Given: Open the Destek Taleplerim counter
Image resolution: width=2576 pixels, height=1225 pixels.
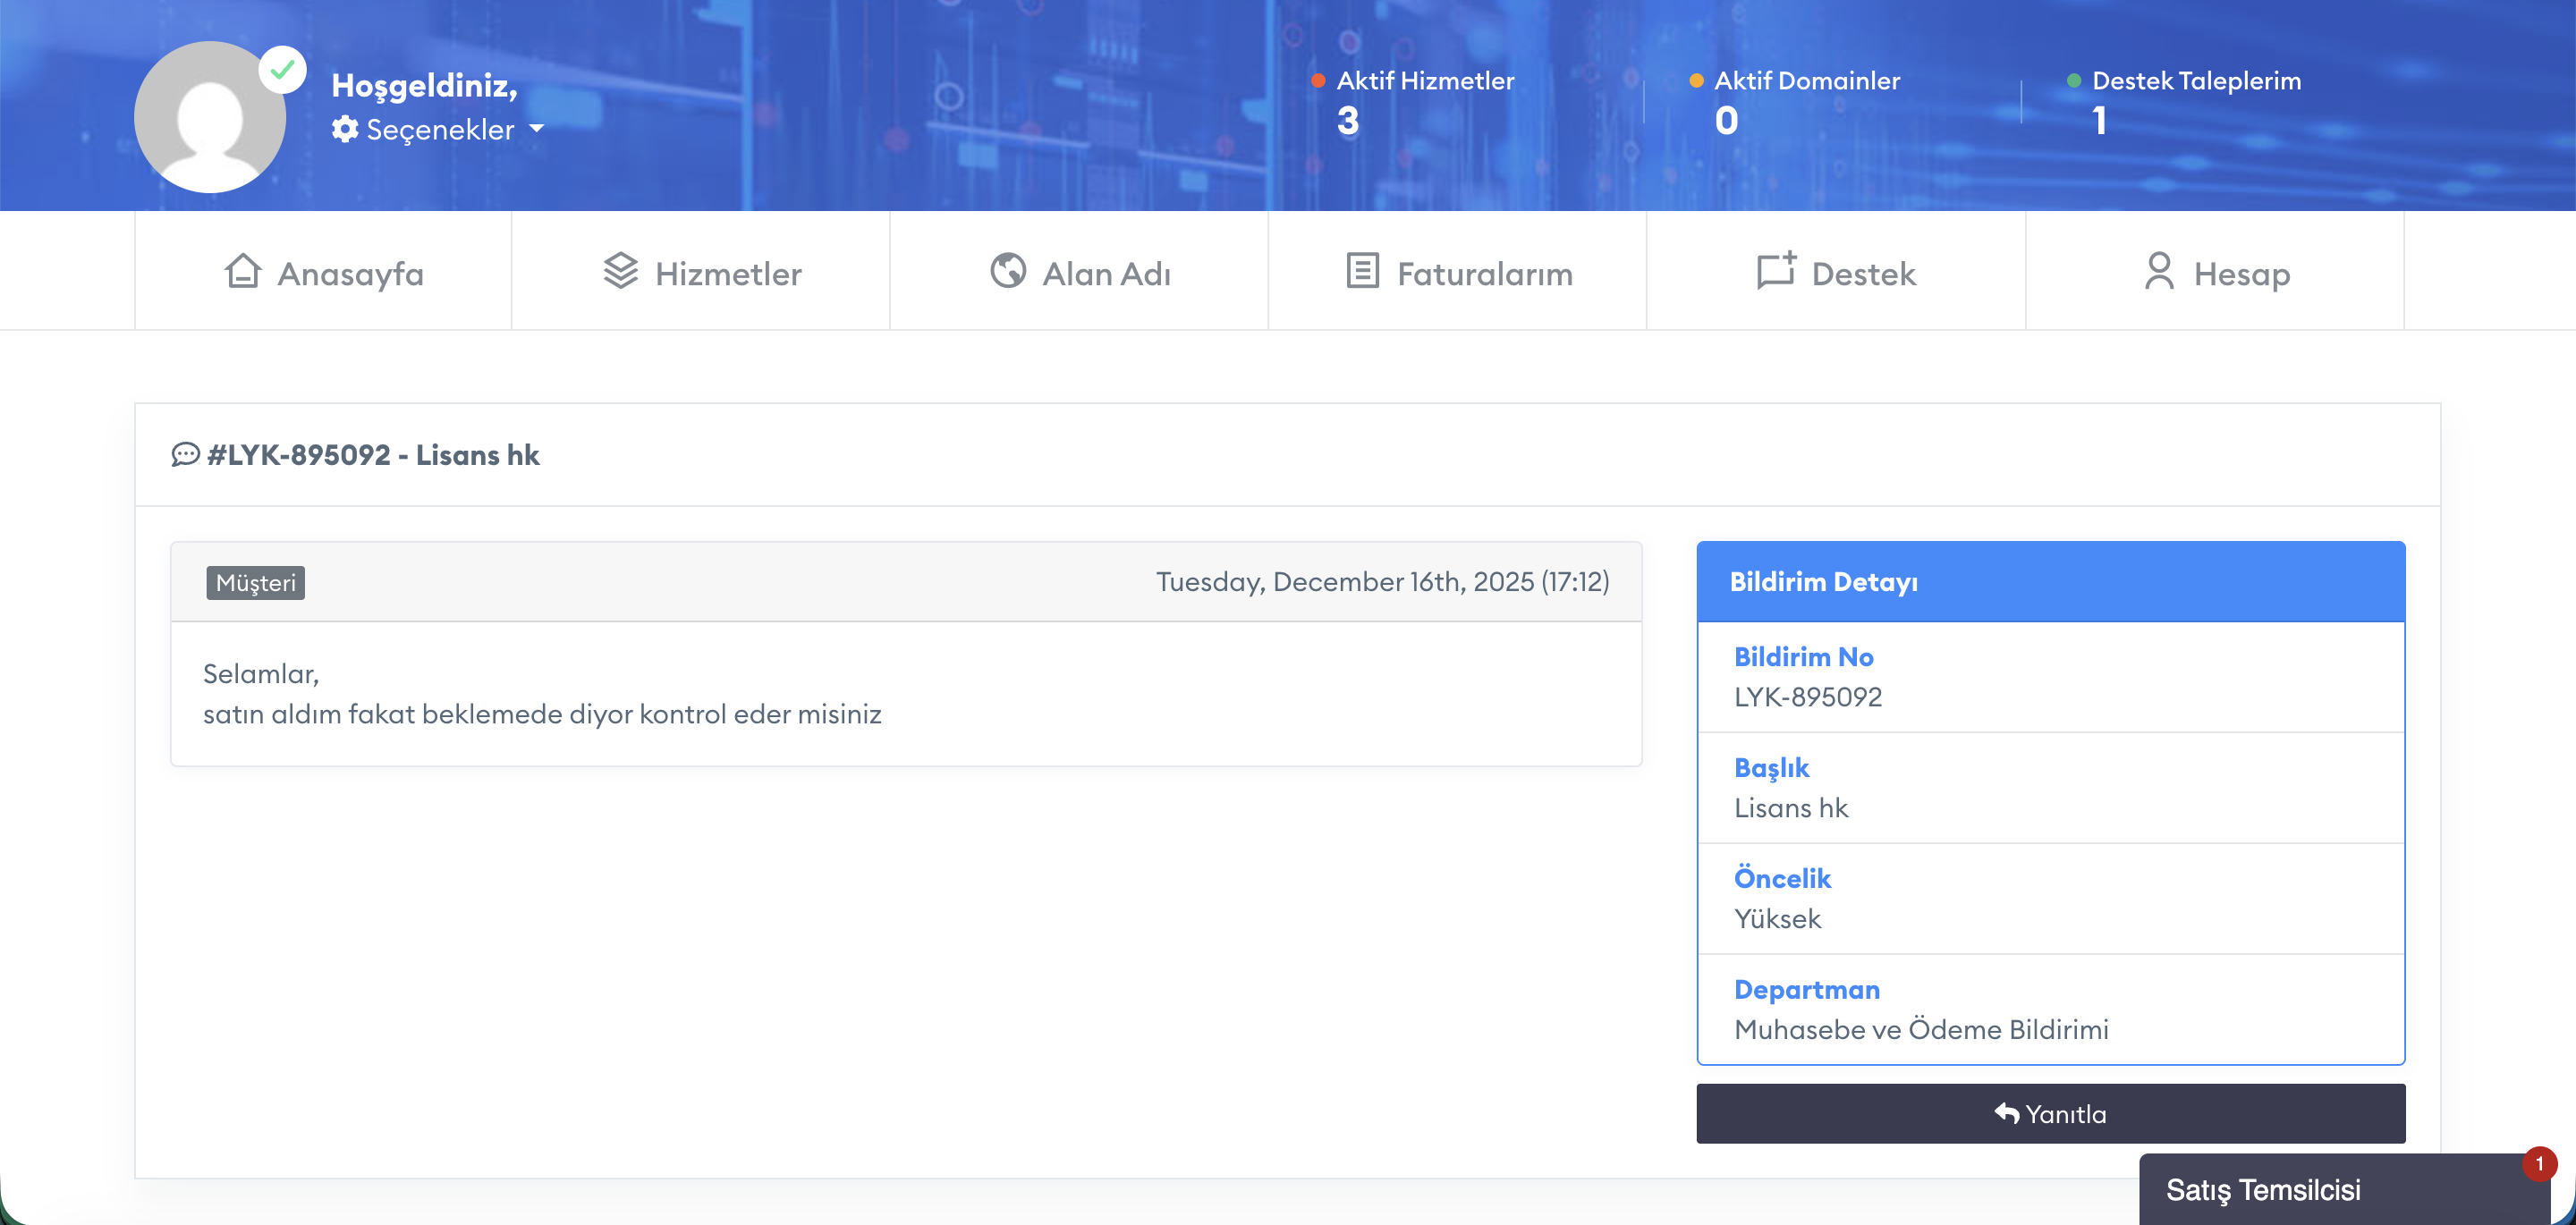Looking at the screenshot, I should [2184, 101].
